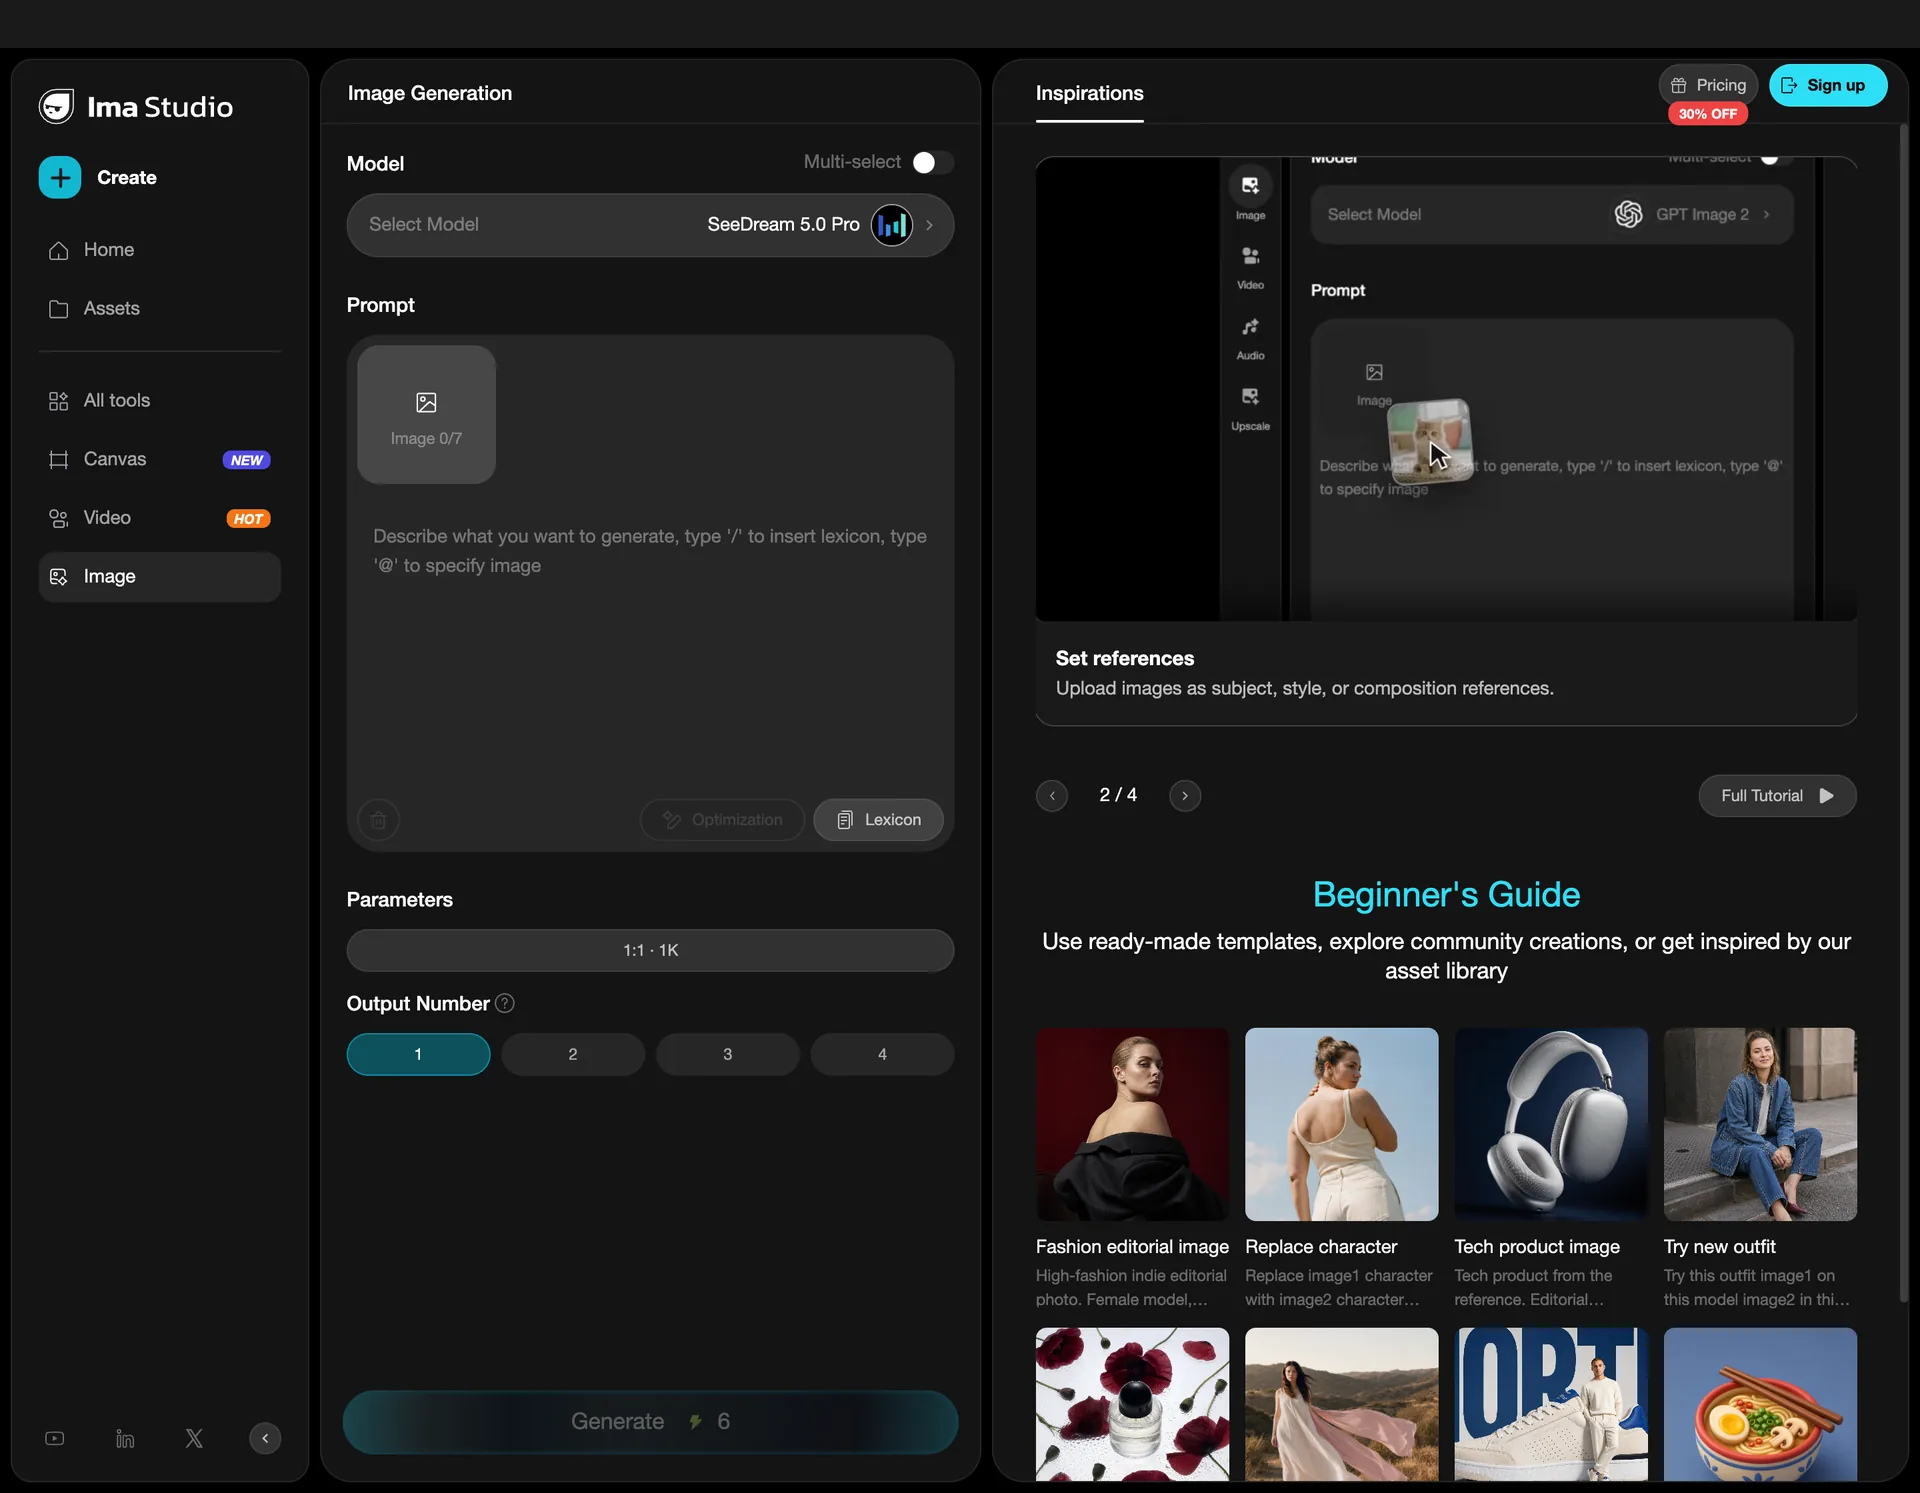Open the Home page
1920x1493 pixels.
[159, 250]
